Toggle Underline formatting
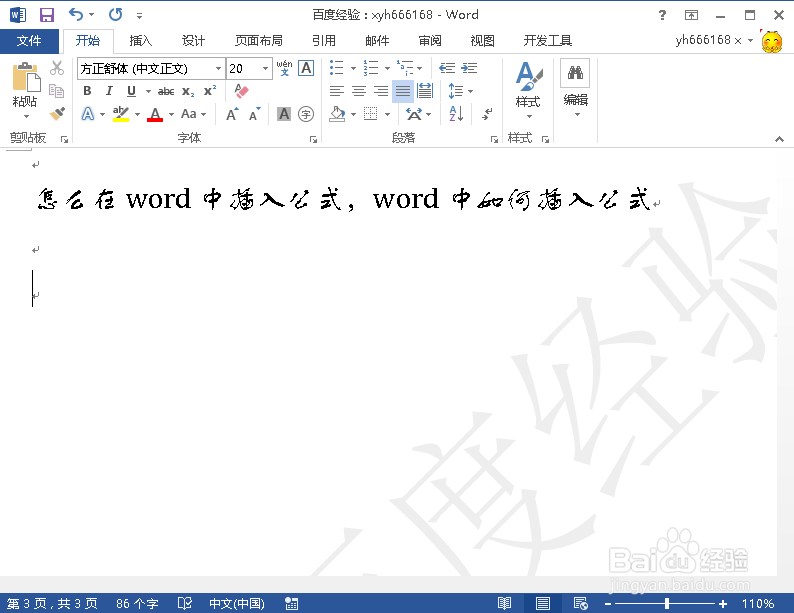Screen dimensions: 794x613 131,91
